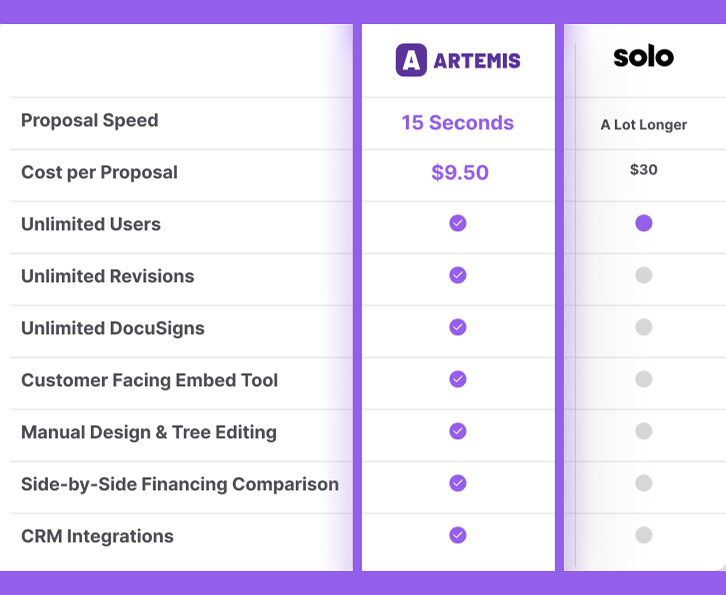
Task: Click the $9.50 cost per proposal value
Action: [460, 173]
